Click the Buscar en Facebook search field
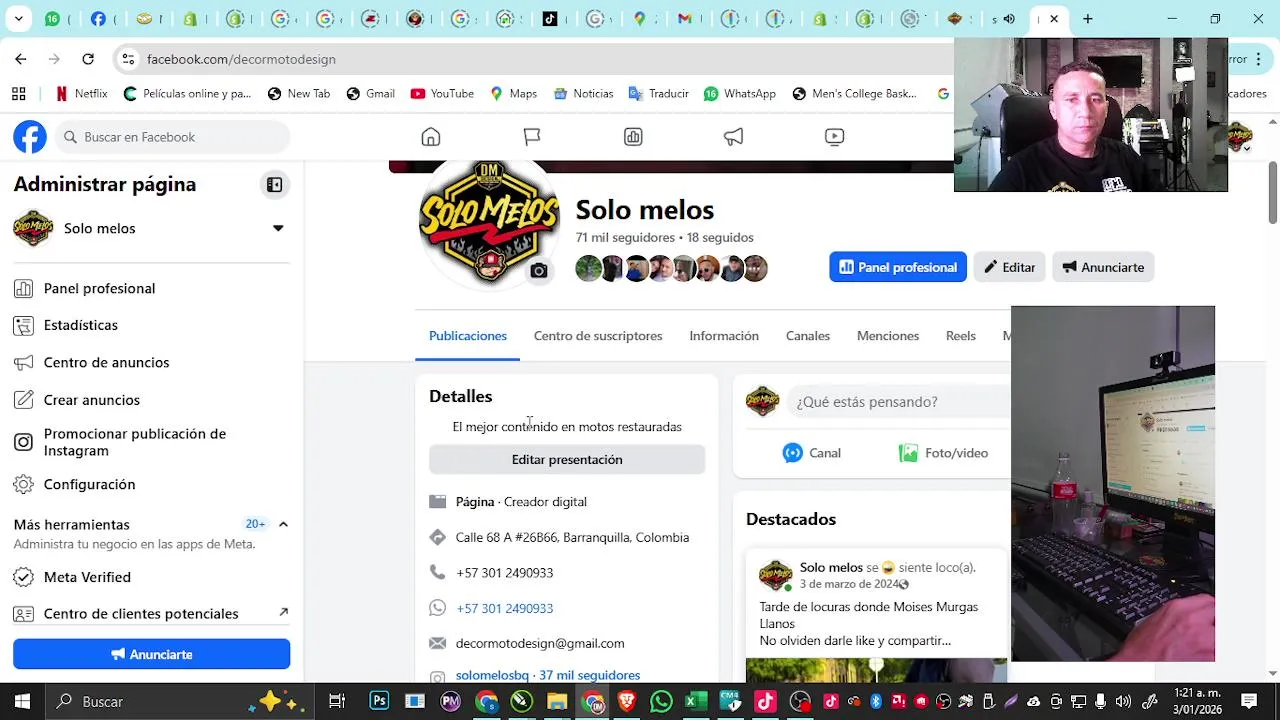The image size is (1280, 720). pyautogui.click(x=173, y=137)
